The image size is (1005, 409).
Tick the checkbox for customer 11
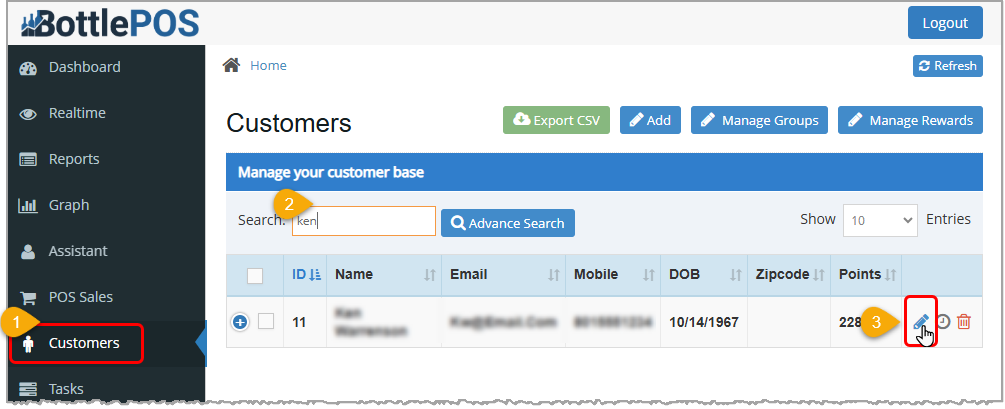coord(266,321)
